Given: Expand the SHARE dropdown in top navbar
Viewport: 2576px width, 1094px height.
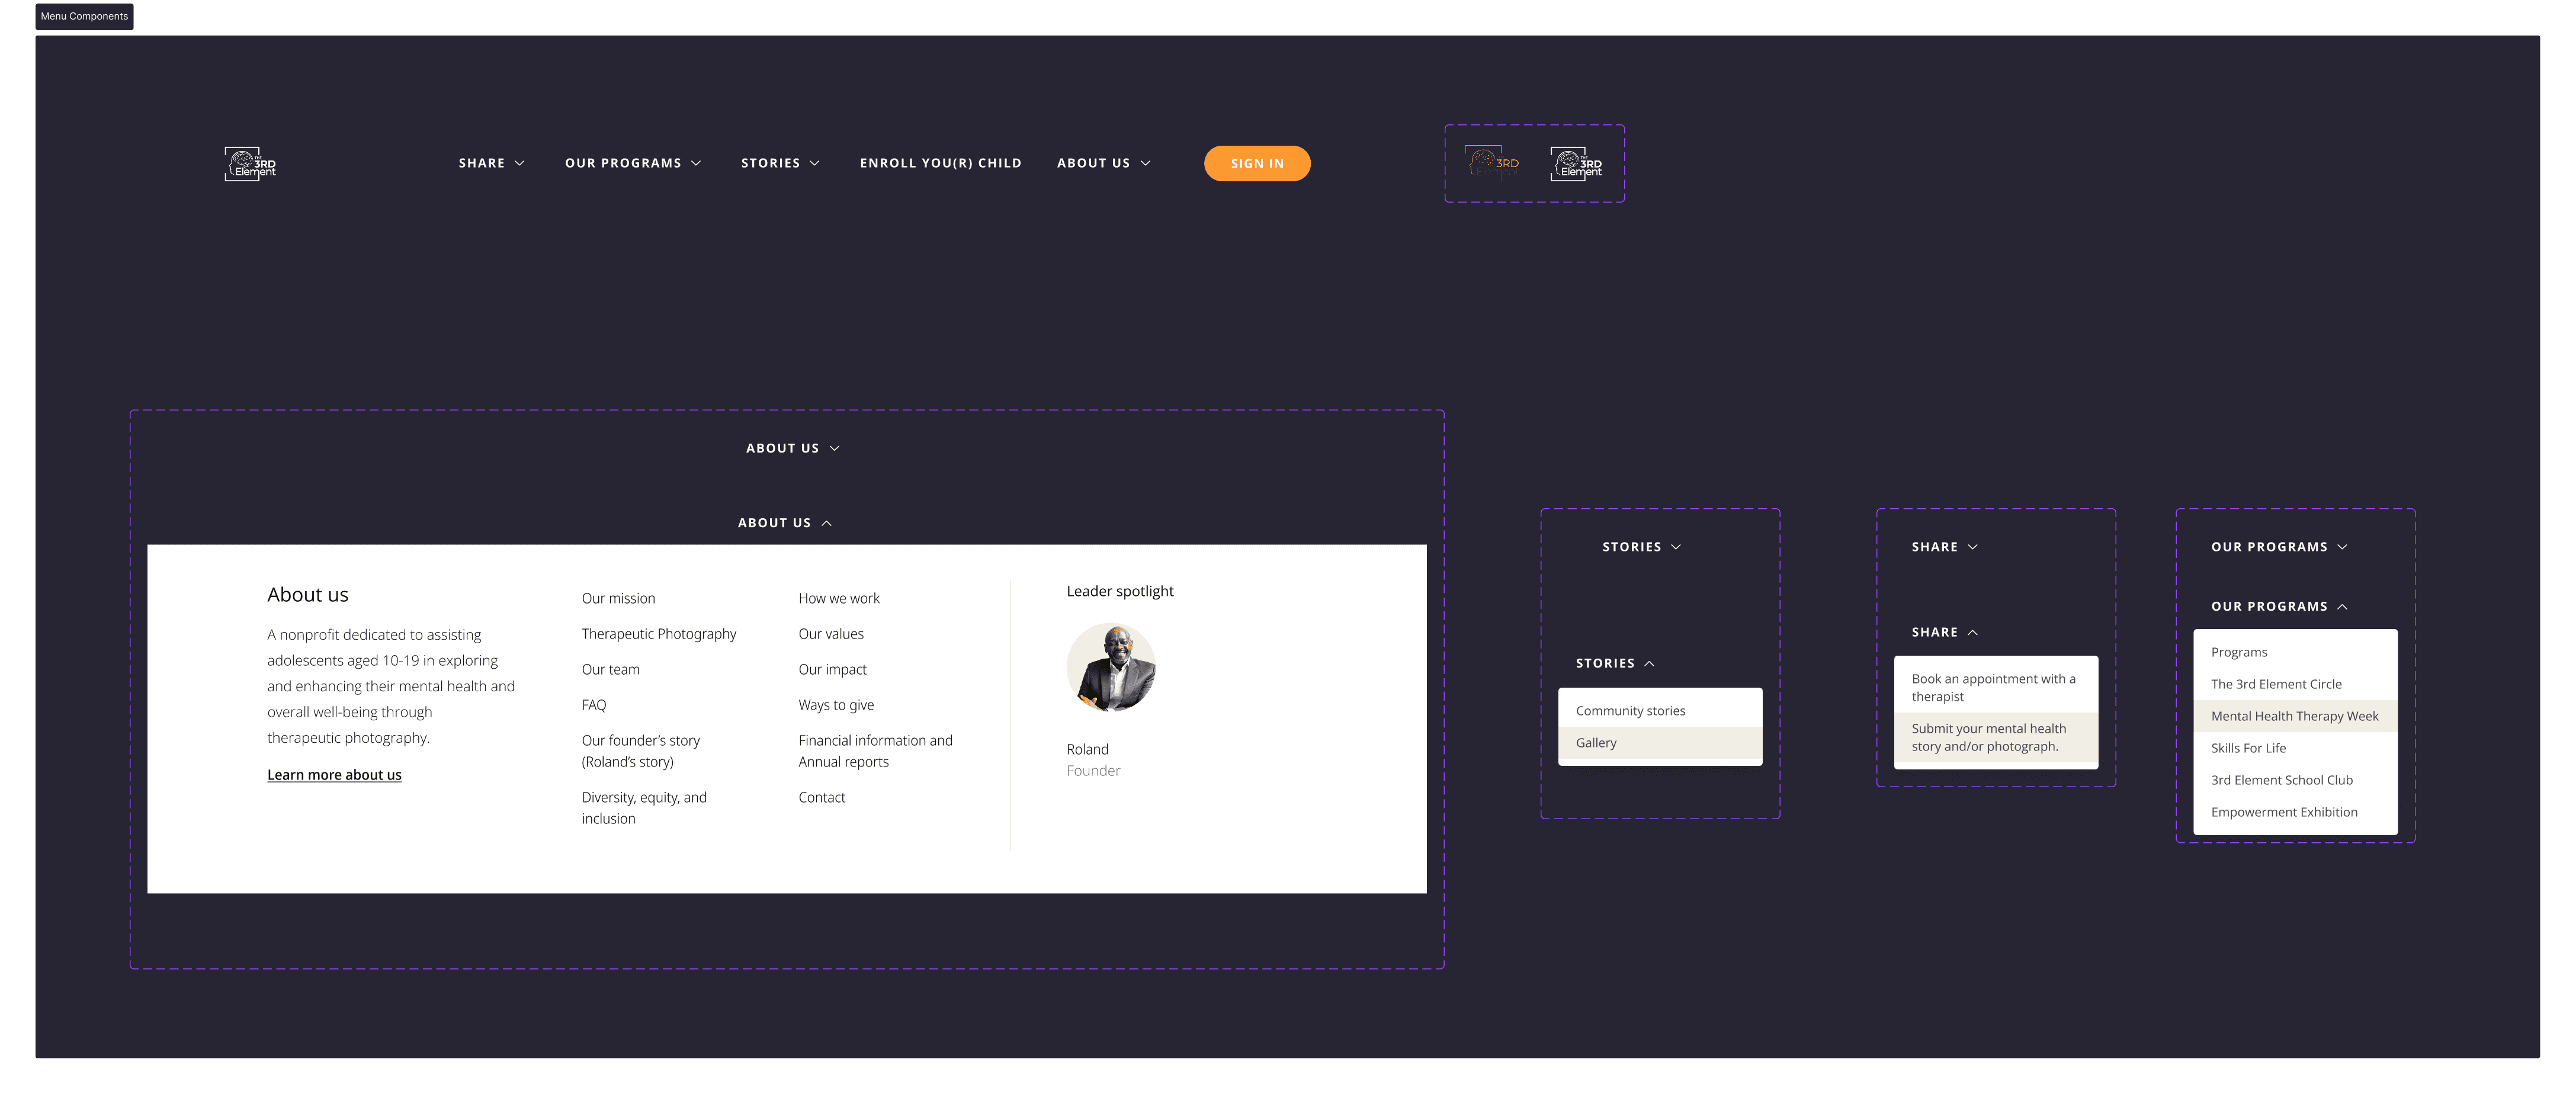Looking at the screenshot, I should click(x=491, y=163).
